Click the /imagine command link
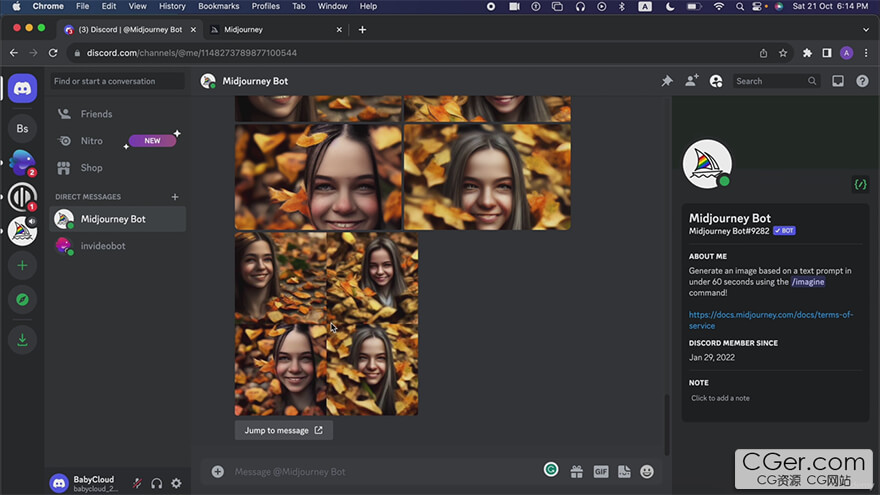This screenshot has width=880, height=495. pos(808,282)
